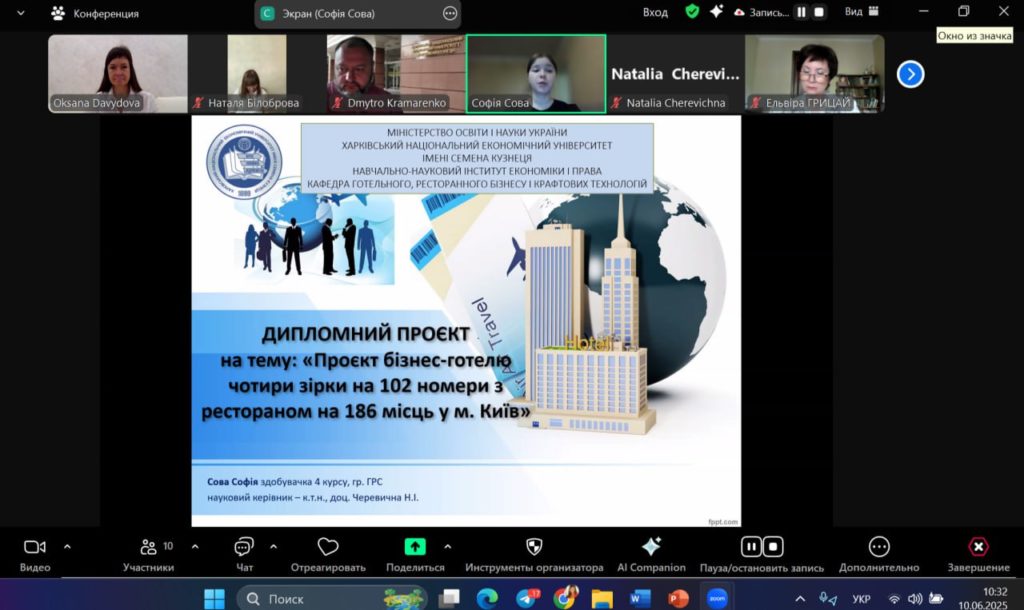Click the Вход (Sign in) button
The image size is (1024, 610).
point(655,12)
